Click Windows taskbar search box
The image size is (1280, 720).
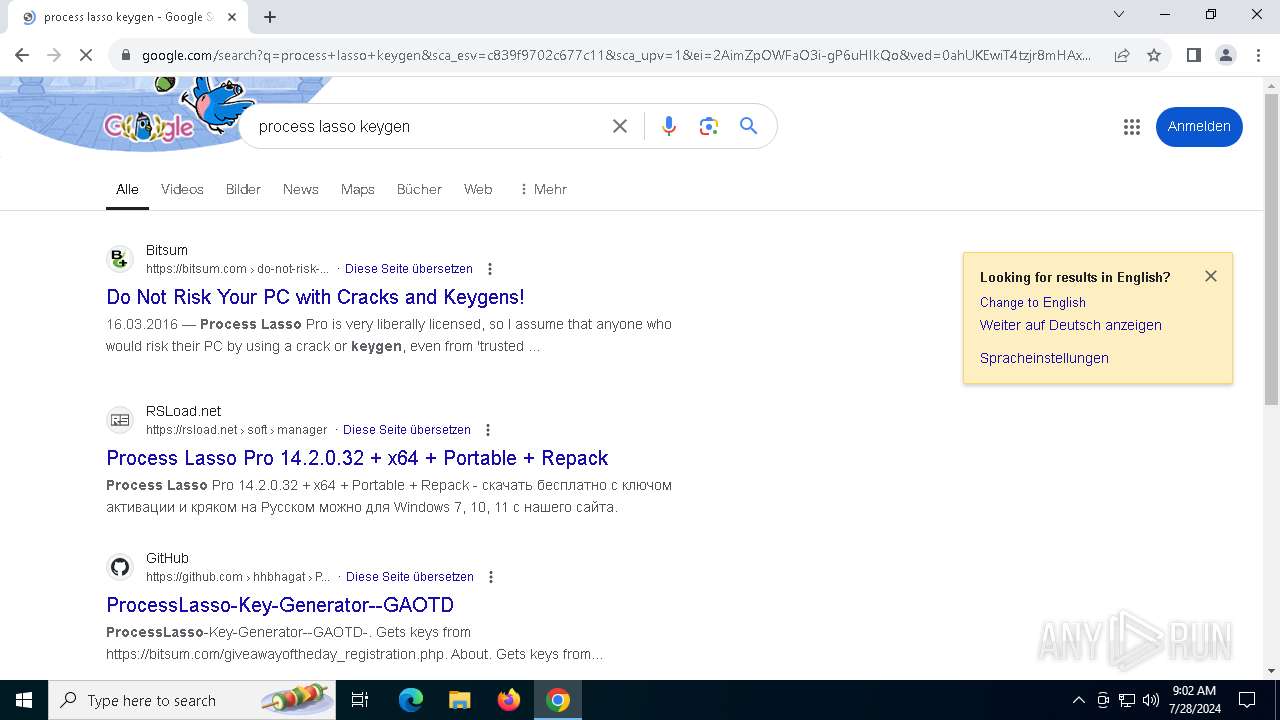pos(192,700)
